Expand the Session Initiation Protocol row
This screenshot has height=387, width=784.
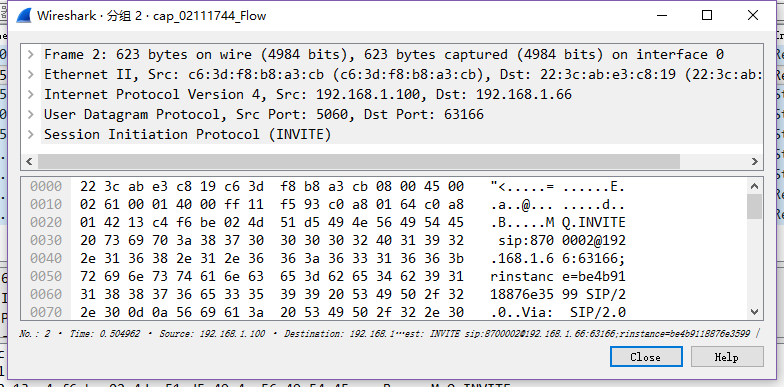31,134
